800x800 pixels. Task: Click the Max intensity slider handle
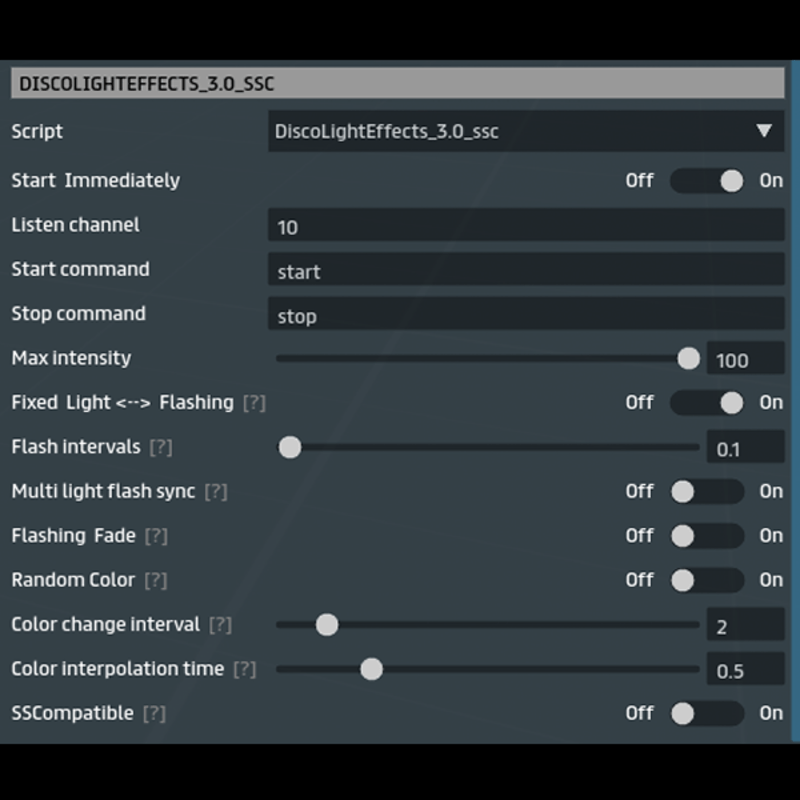point(688,358)
